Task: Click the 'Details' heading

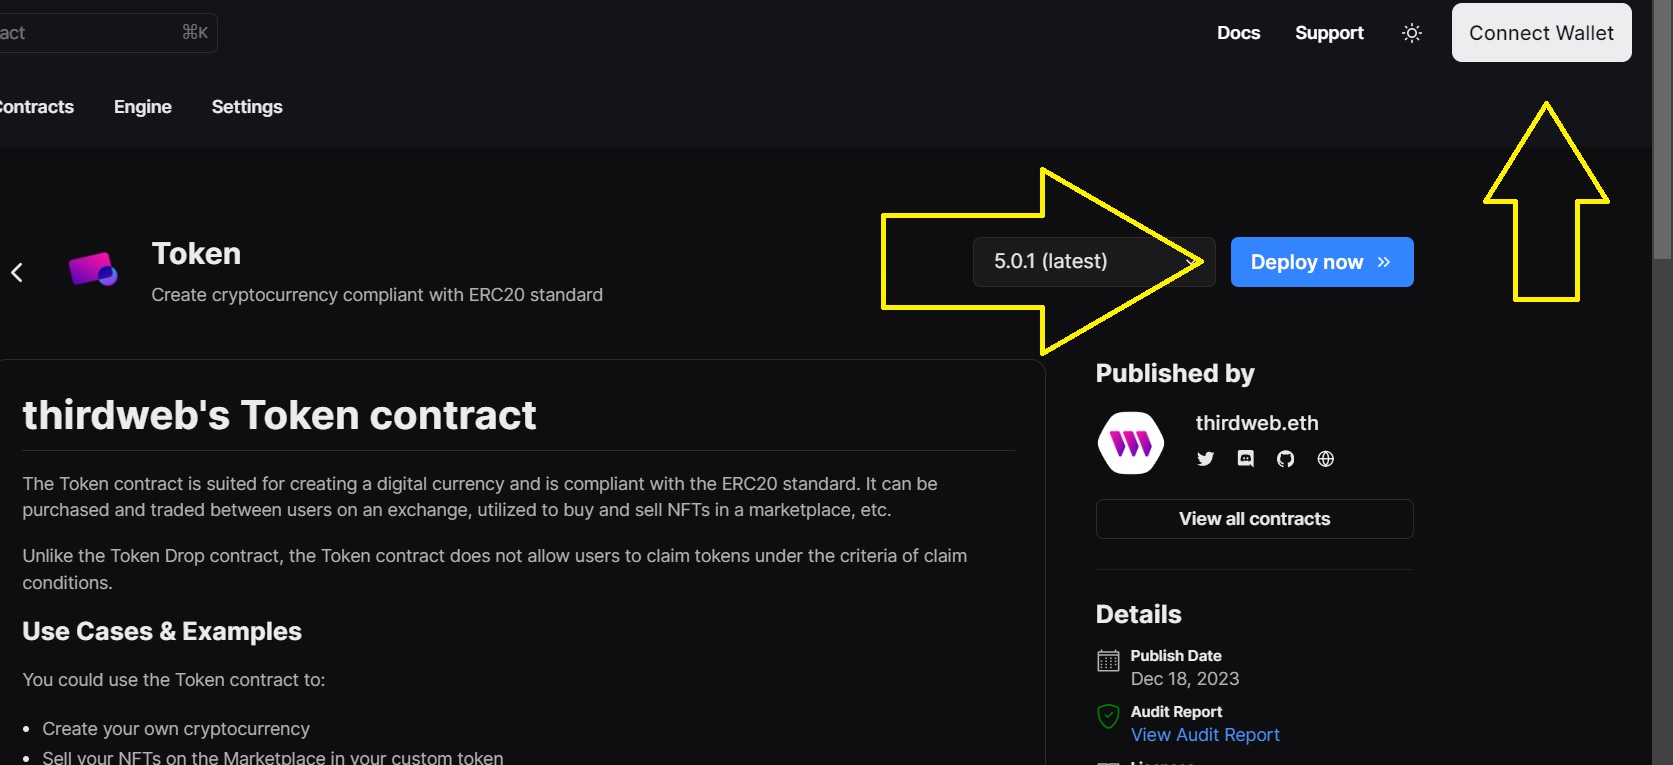Action: tap(1138, 615)
